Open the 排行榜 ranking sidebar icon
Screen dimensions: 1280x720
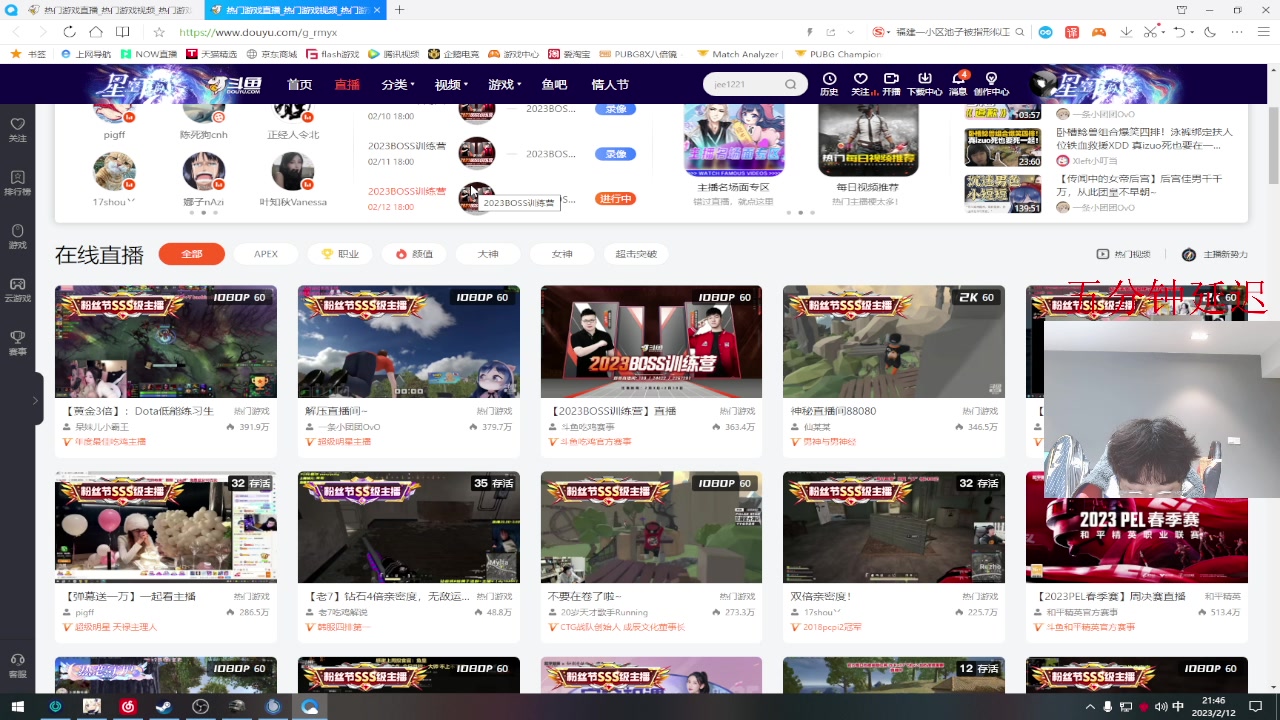point(17,182)
